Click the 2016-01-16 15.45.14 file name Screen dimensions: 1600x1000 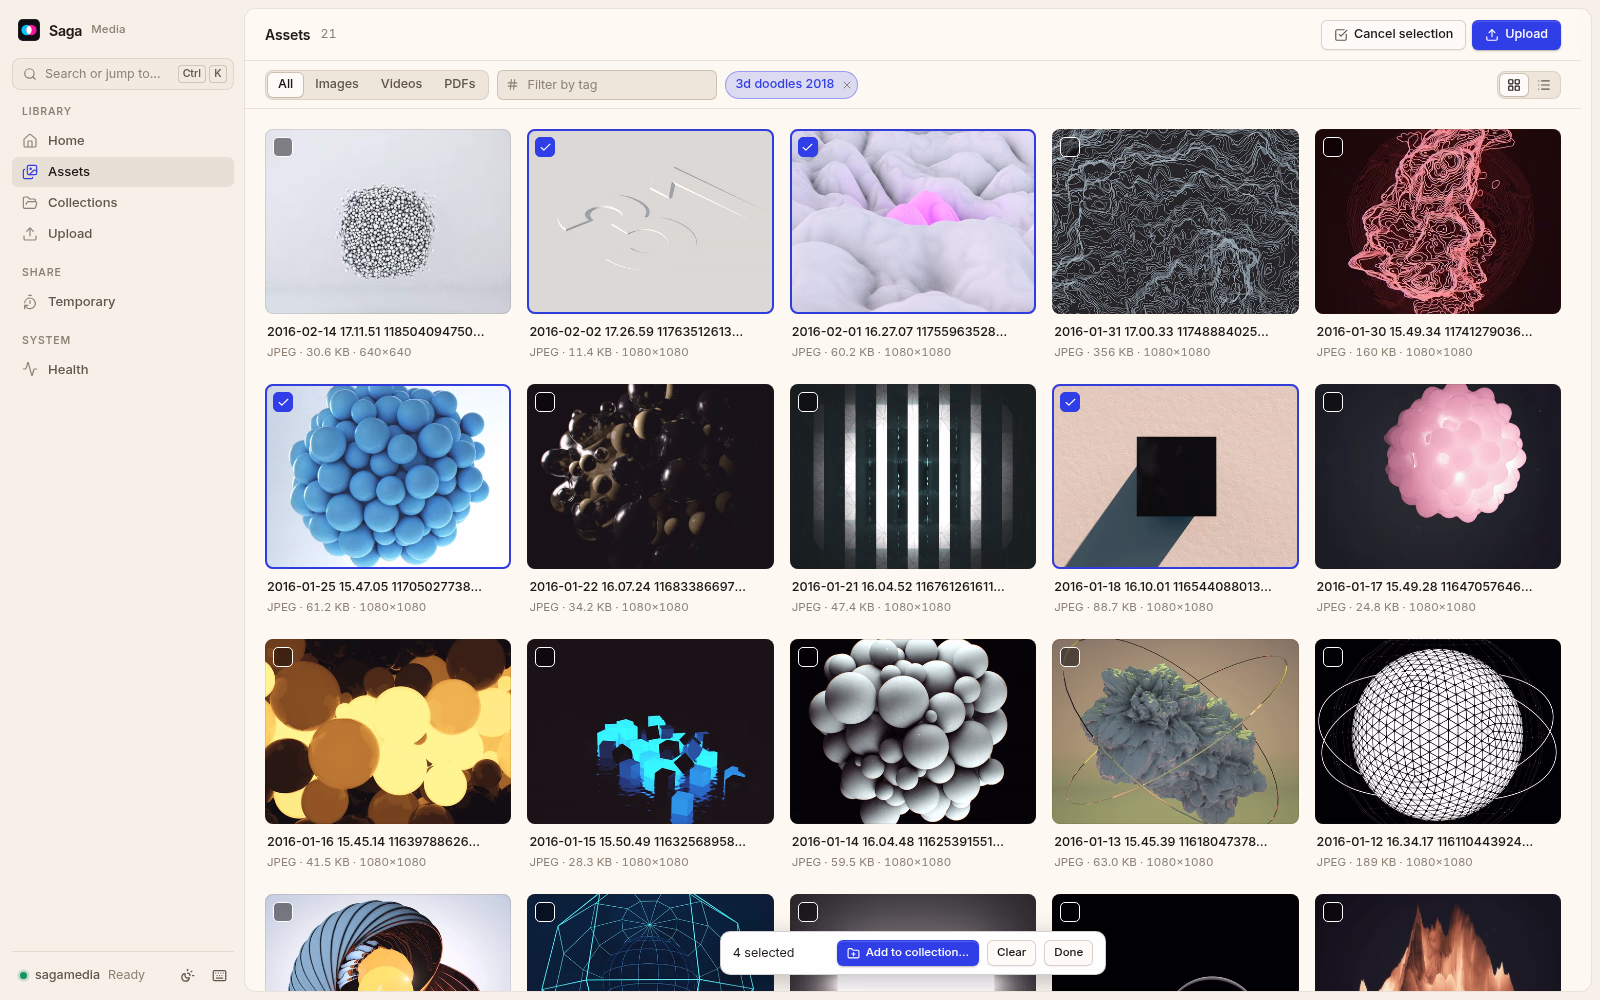(x=373, y=842)
